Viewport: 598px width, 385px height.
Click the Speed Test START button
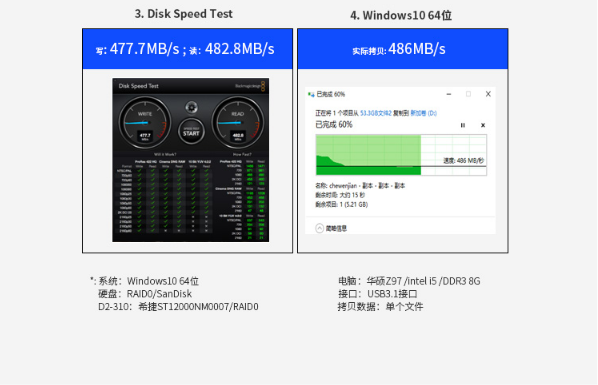191,132
